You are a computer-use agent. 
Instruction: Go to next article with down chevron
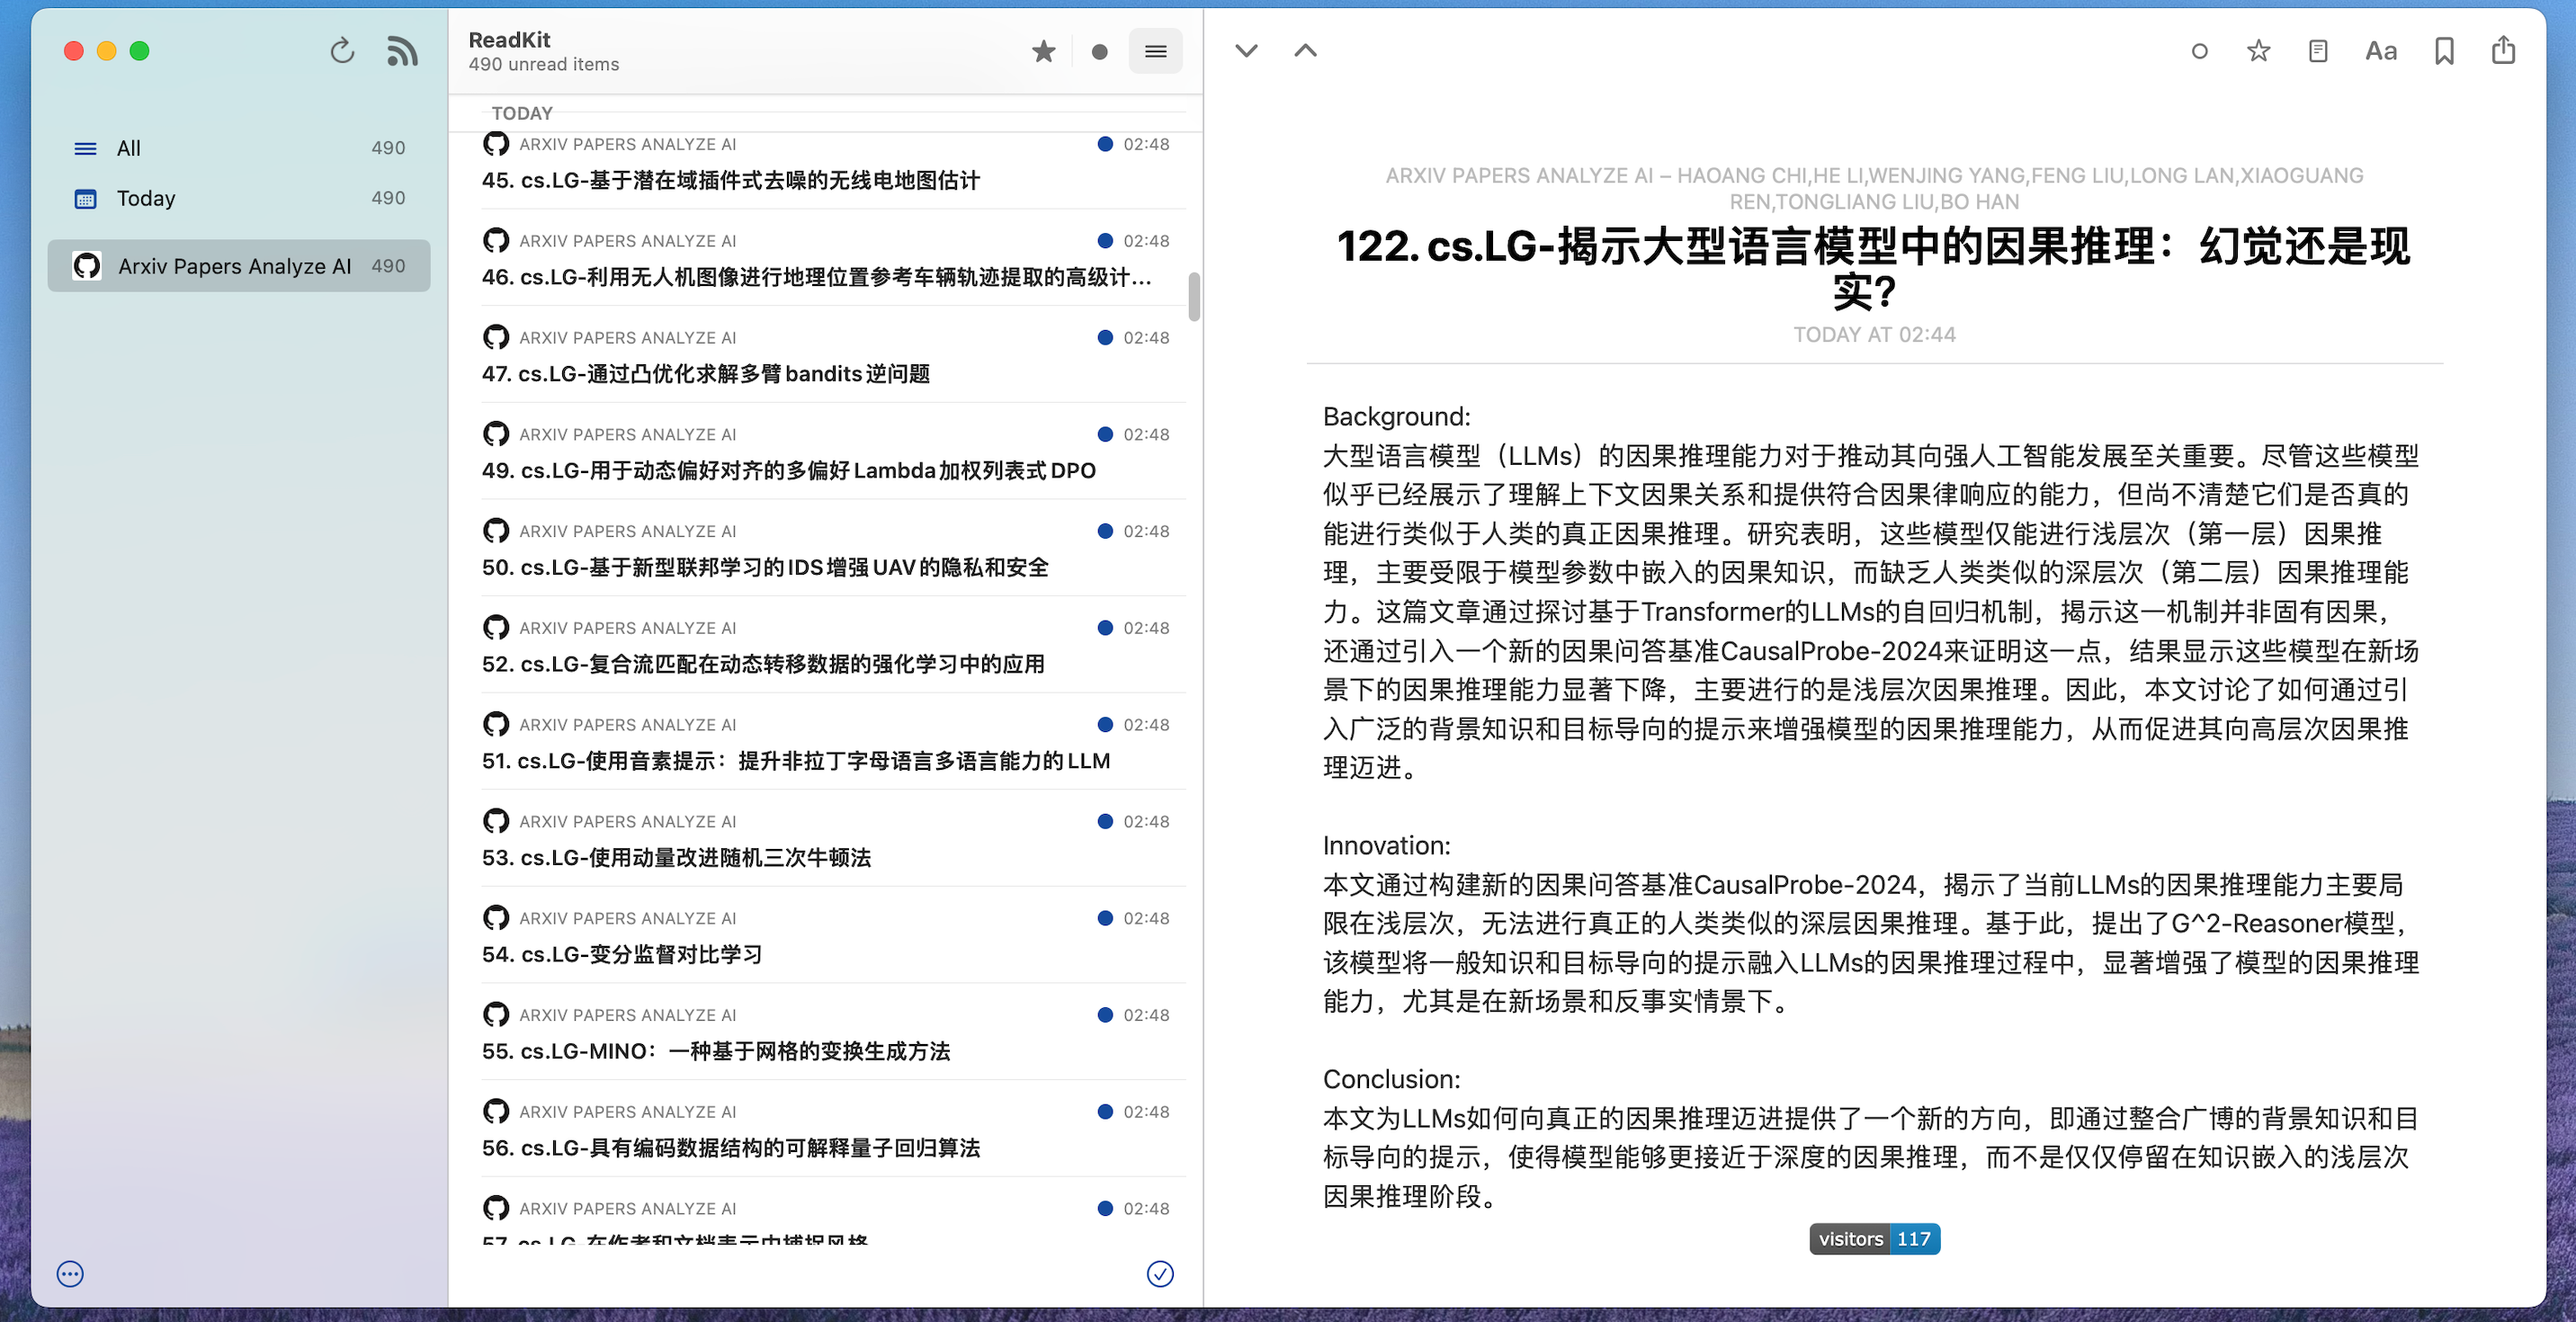pyautogui.click(x=1246, y=51)
